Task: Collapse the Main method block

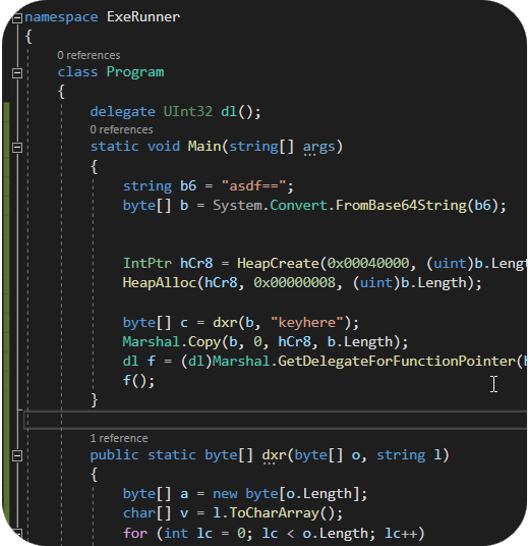Action: pyautogui.click(x=17, y=148)
